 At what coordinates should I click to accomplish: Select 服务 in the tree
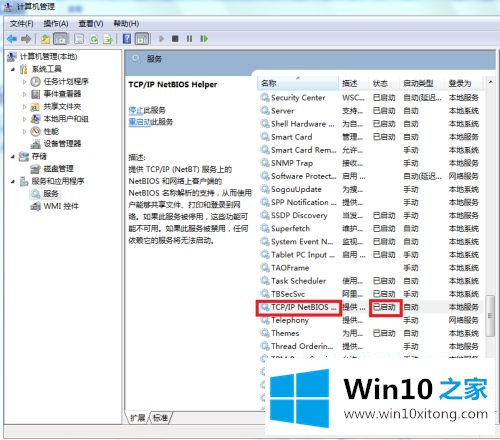point(51,194)
